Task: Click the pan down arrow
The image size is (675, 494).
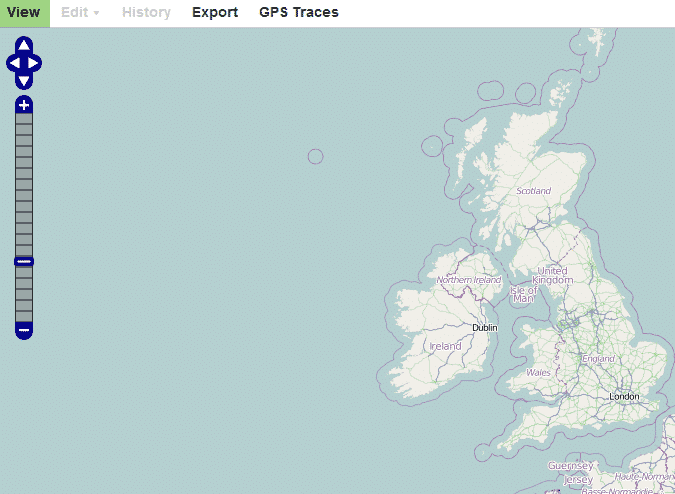Action: click(x=24, y=80)
